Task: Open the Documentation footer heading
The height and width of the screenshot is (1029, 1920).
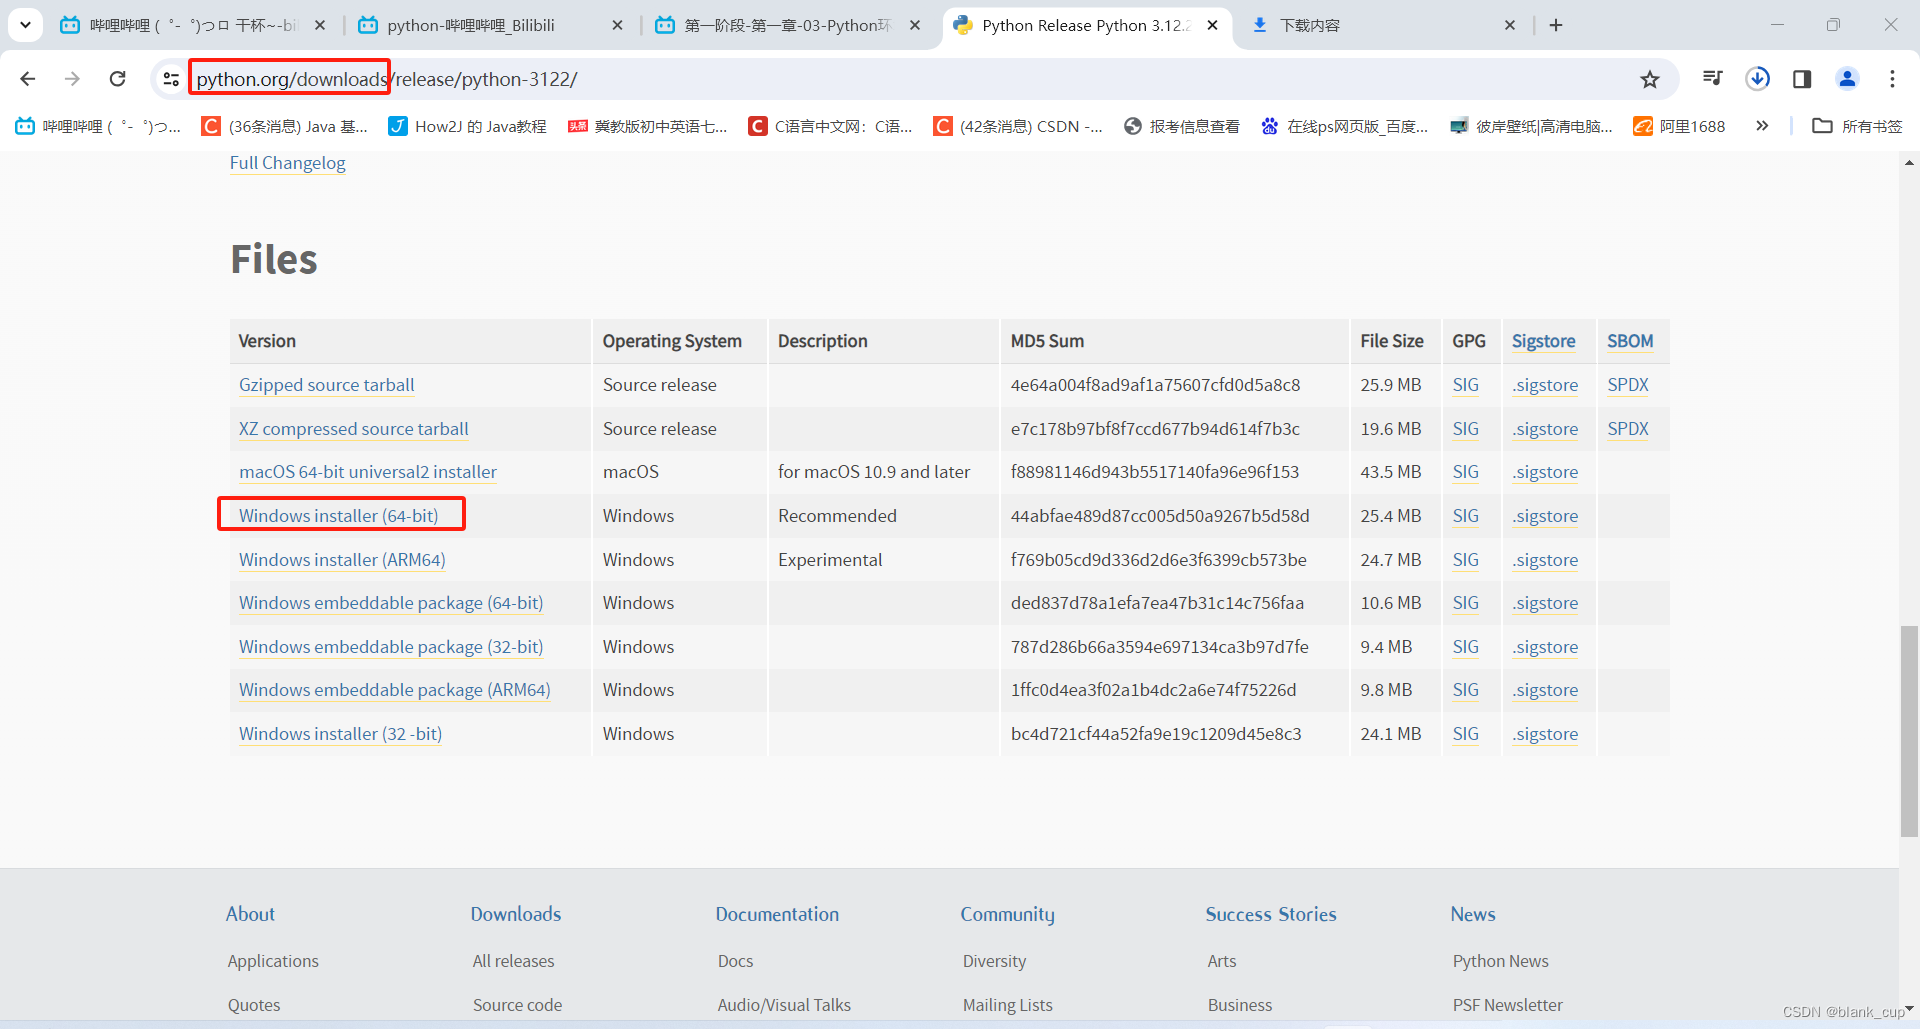Action: coord(777,914)
